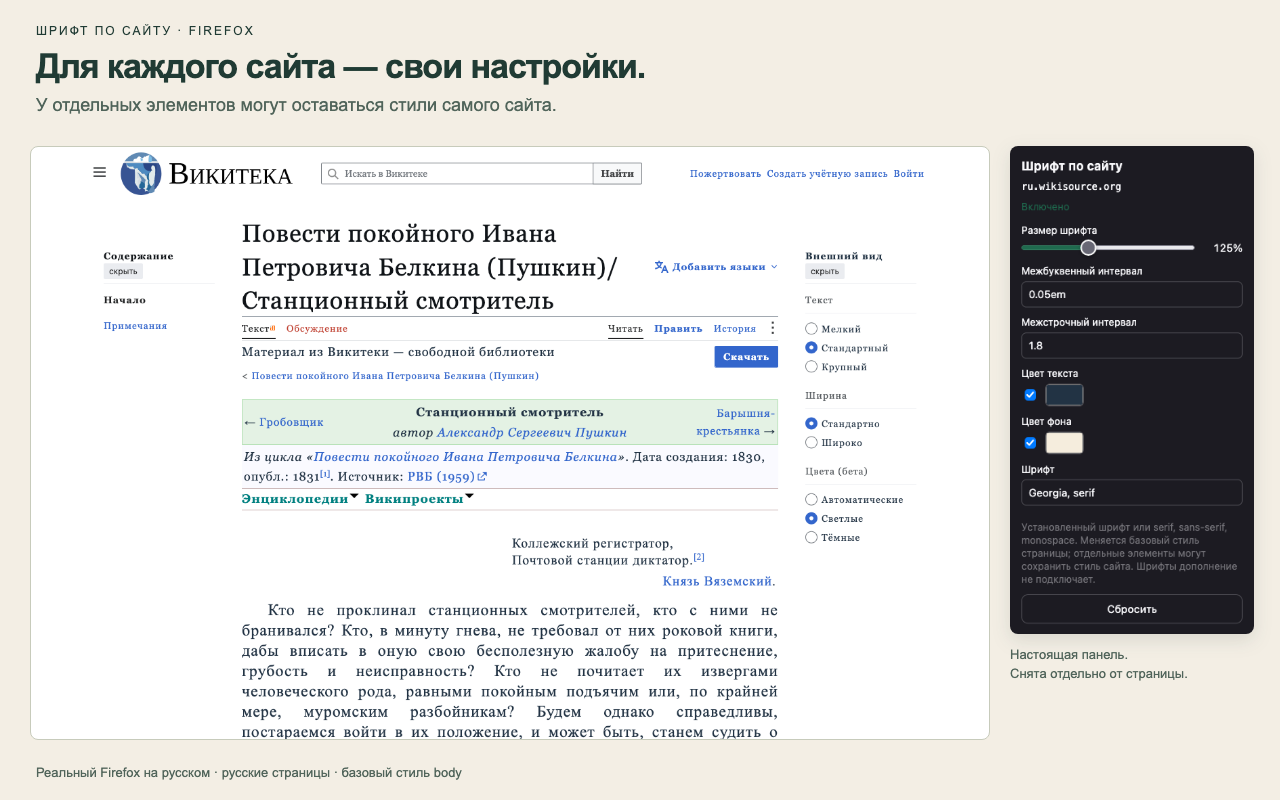Click the blue Скачать button
This screenshot has height=800, width=1280.
click(x=746, y=357)
